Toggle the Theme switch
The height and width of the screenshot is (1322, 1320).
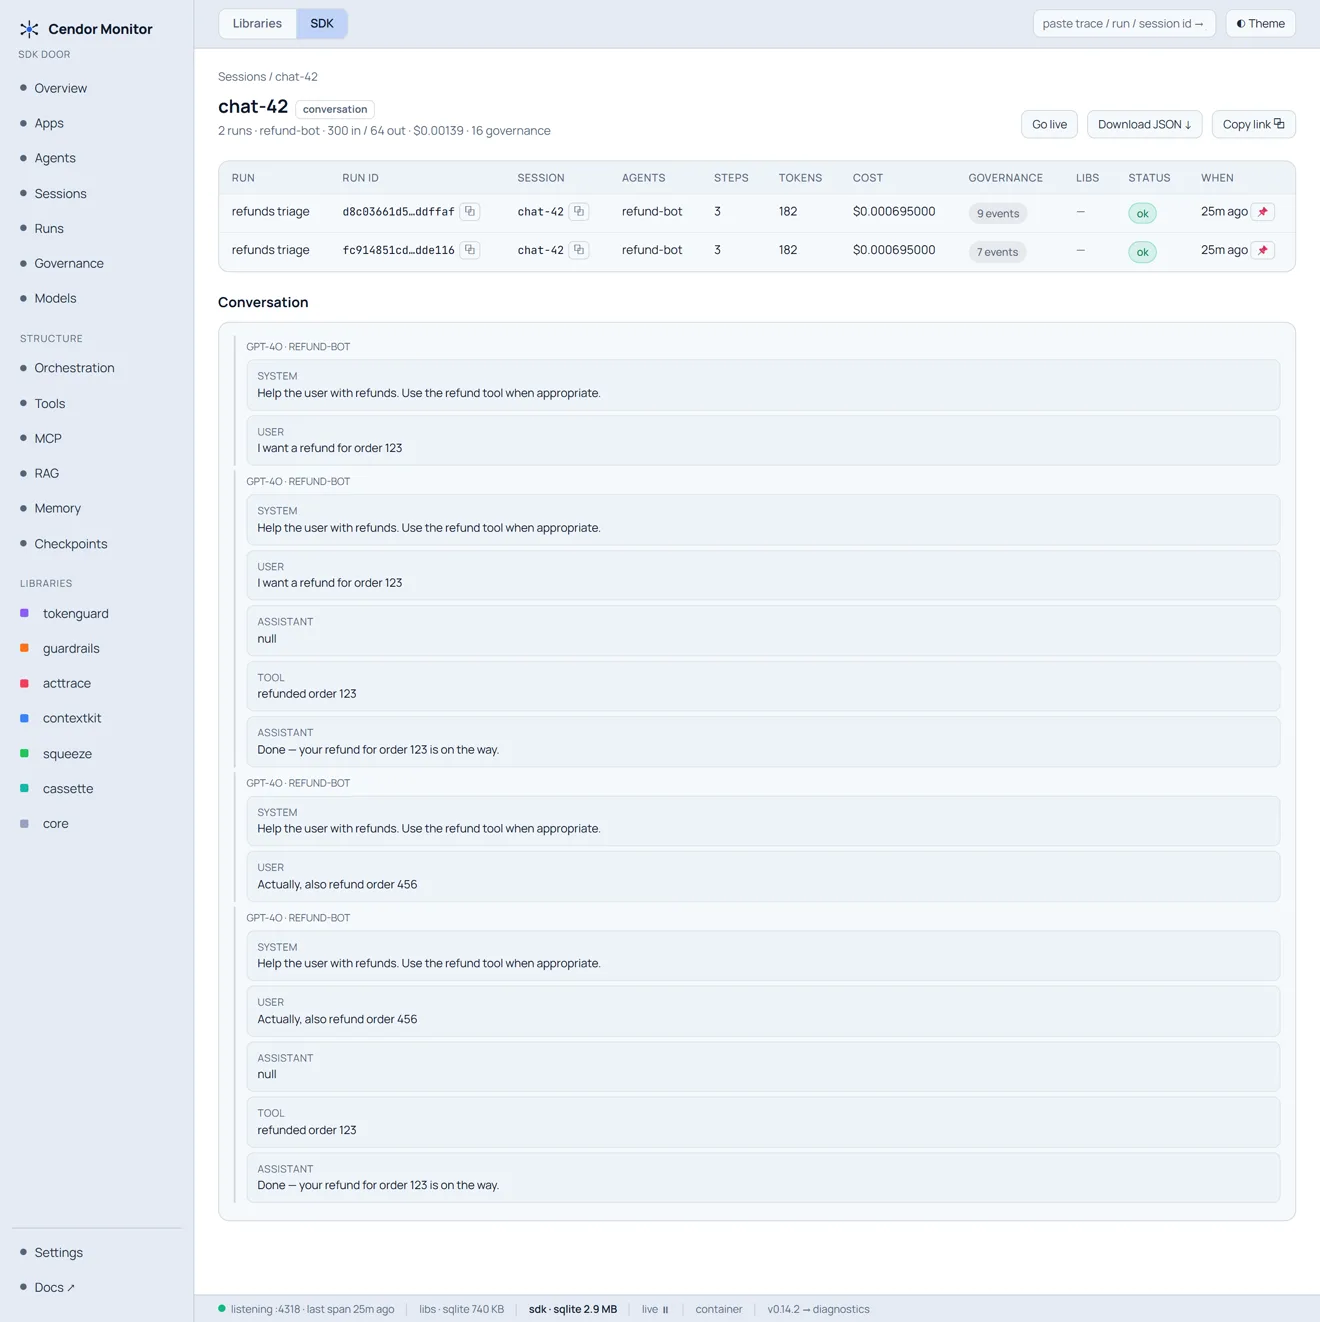click(x=1260, y=23)
